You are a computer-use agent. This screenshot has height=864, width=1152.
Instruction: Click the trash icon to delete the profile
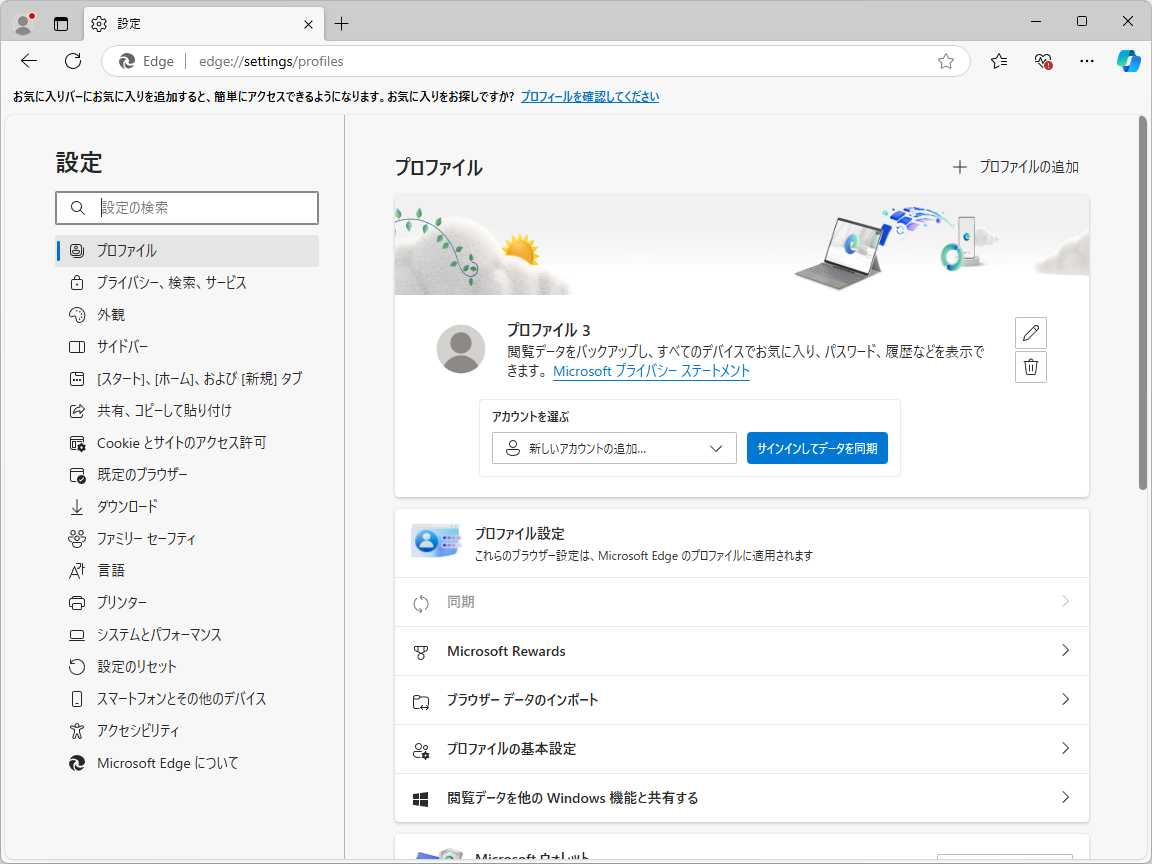[1030, 366]
